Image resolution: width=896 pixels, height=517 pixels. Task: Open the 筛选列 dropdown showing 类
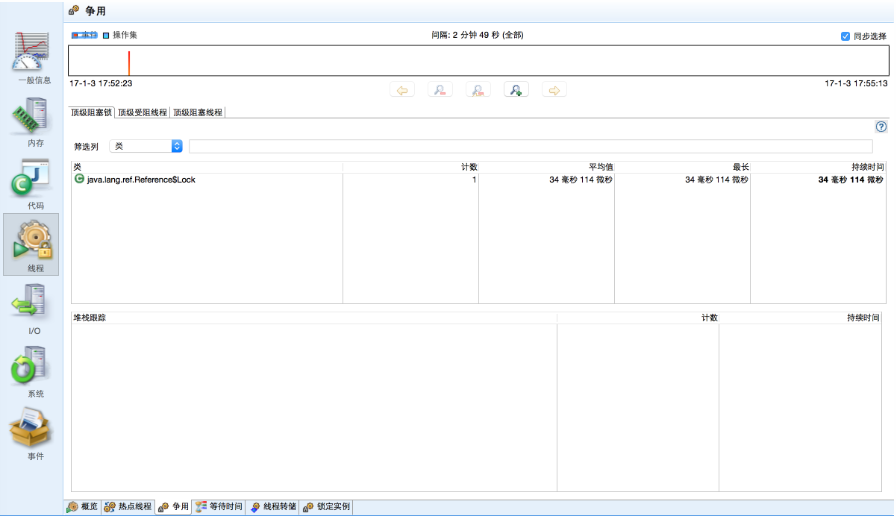[146, 146]
